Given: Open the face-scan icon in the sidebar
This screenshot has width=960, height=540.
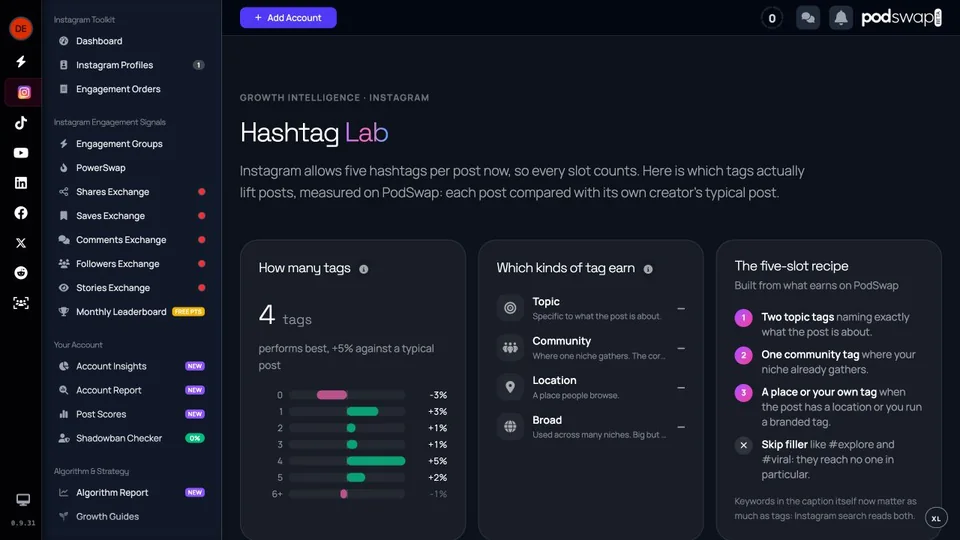Looking at the screenshot, I should click(21, 302).
